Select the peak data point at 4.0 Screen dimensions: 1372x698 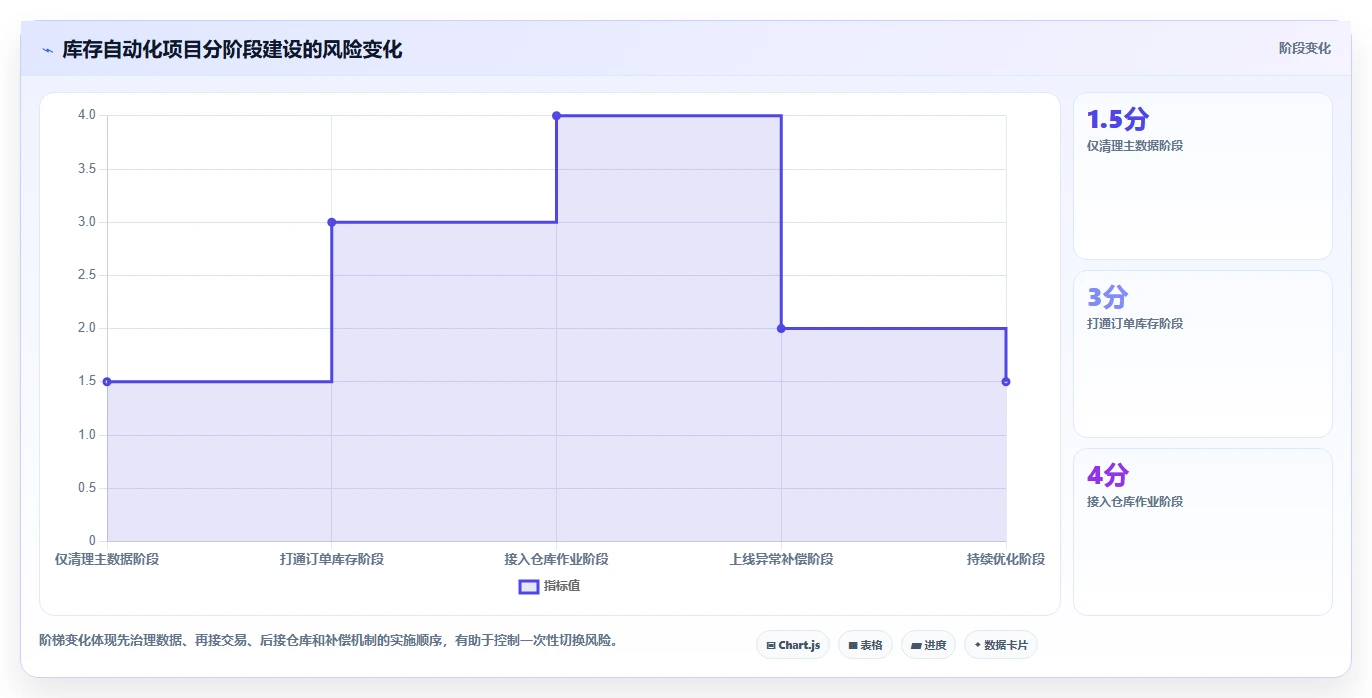point(556,115)
